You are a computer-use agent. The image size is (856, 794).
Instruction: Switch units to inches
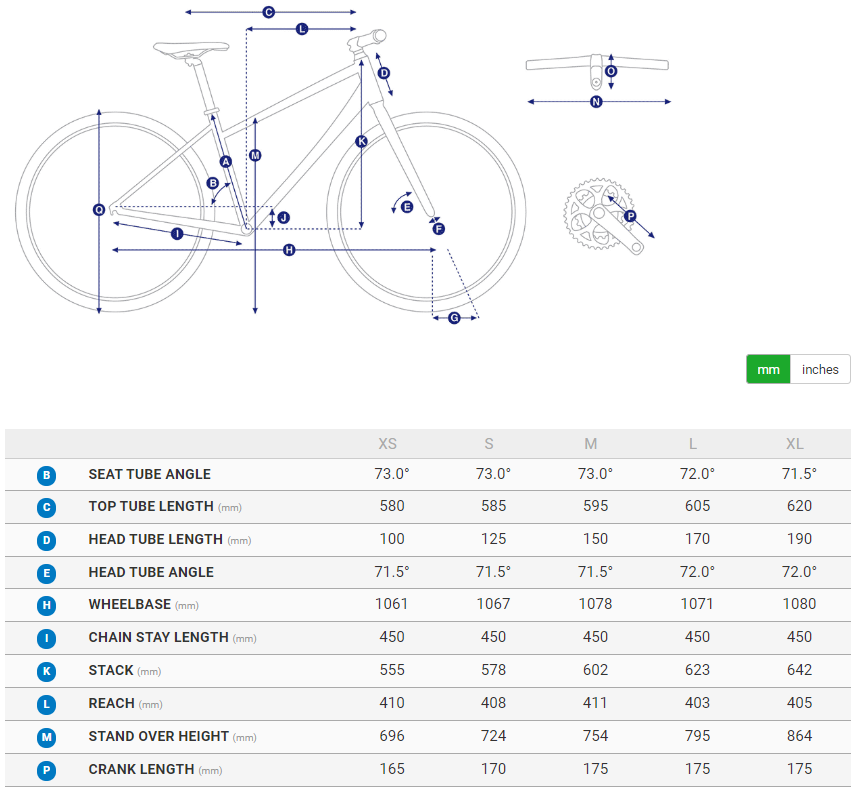tap(820, 370)
